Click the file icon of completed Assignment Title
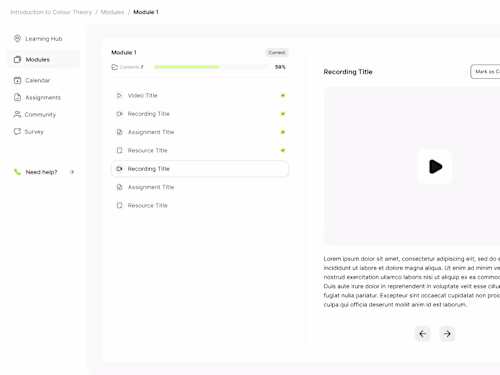Image resolution: width=500 pixels, height=375 pixels. [x=119, y=132]
